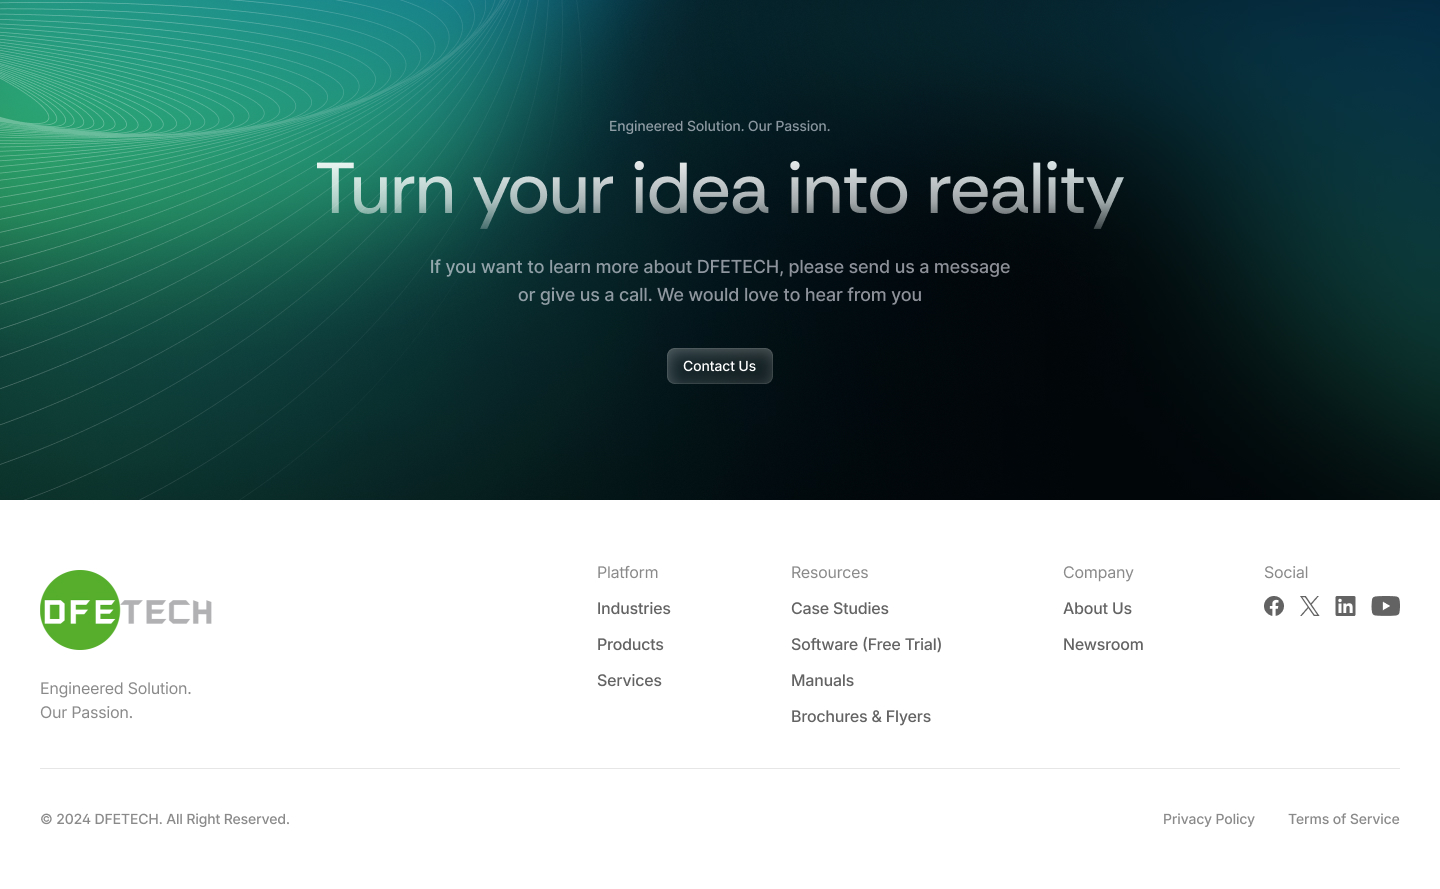The image size is (1440, 889).
Task: Click the DFETECH logo in footer
Action: [x=126, y=610]
